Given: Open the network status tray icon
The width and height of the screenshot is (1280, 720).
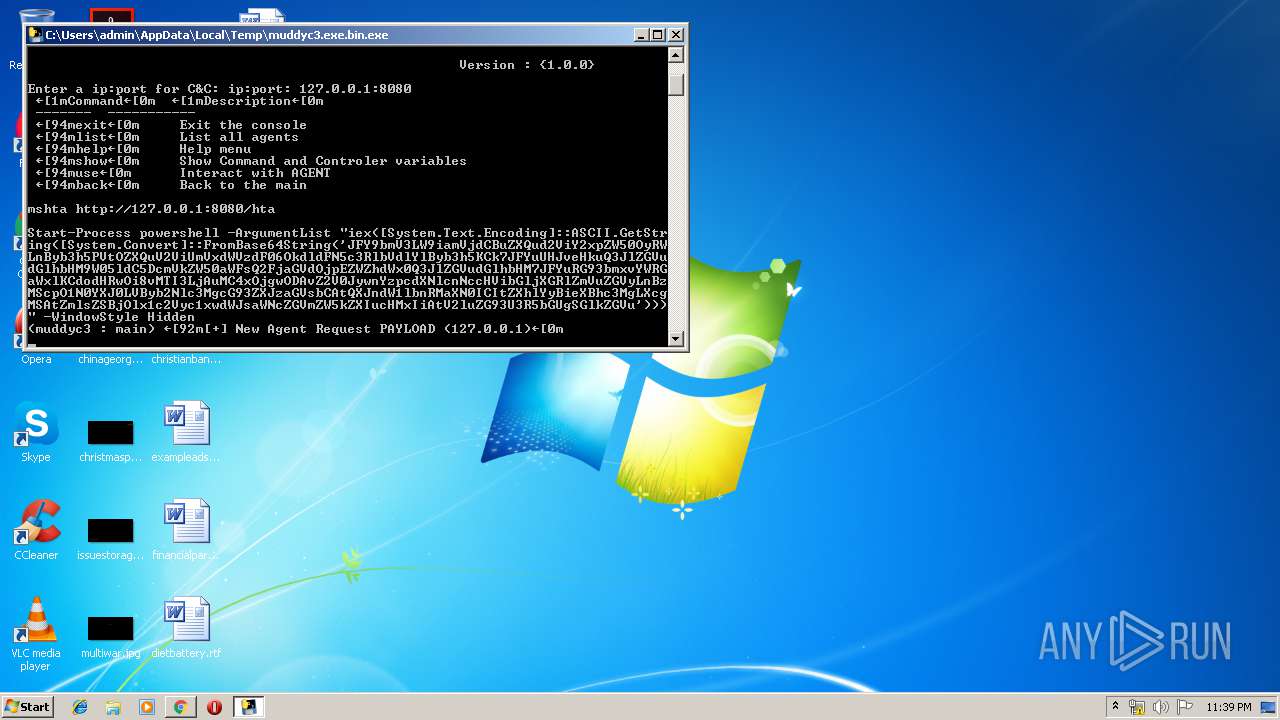Looking at the screenshot, I should tap(1137, 707).
